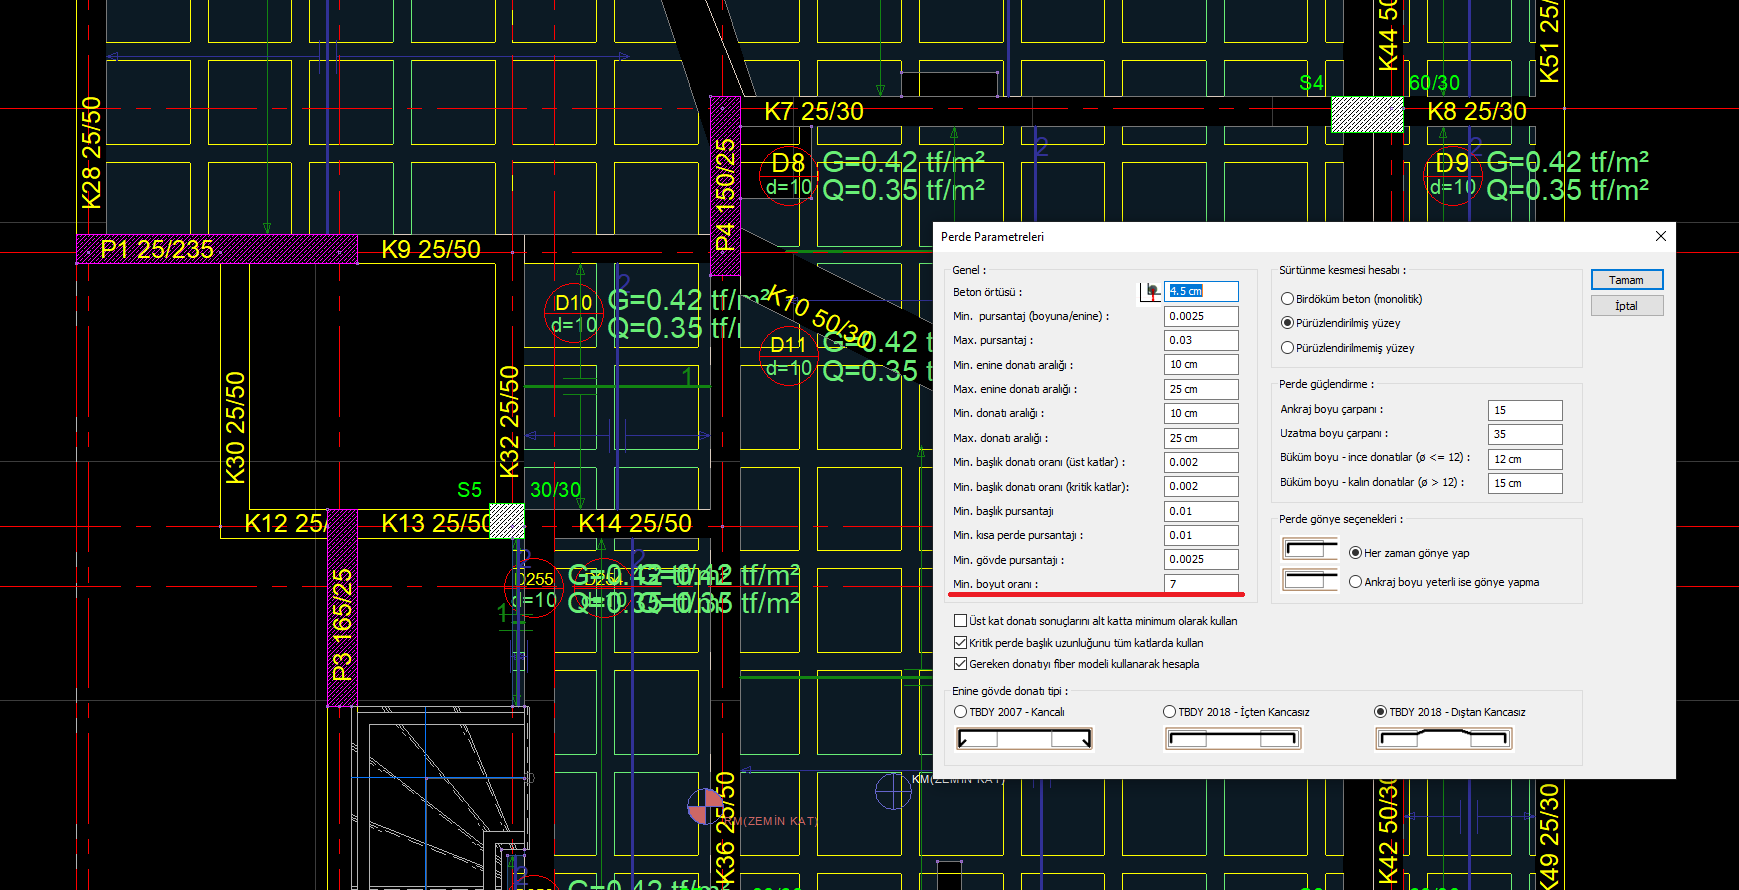
Task: Select beam label K32 25/50
Action: [x=509, y=422]
